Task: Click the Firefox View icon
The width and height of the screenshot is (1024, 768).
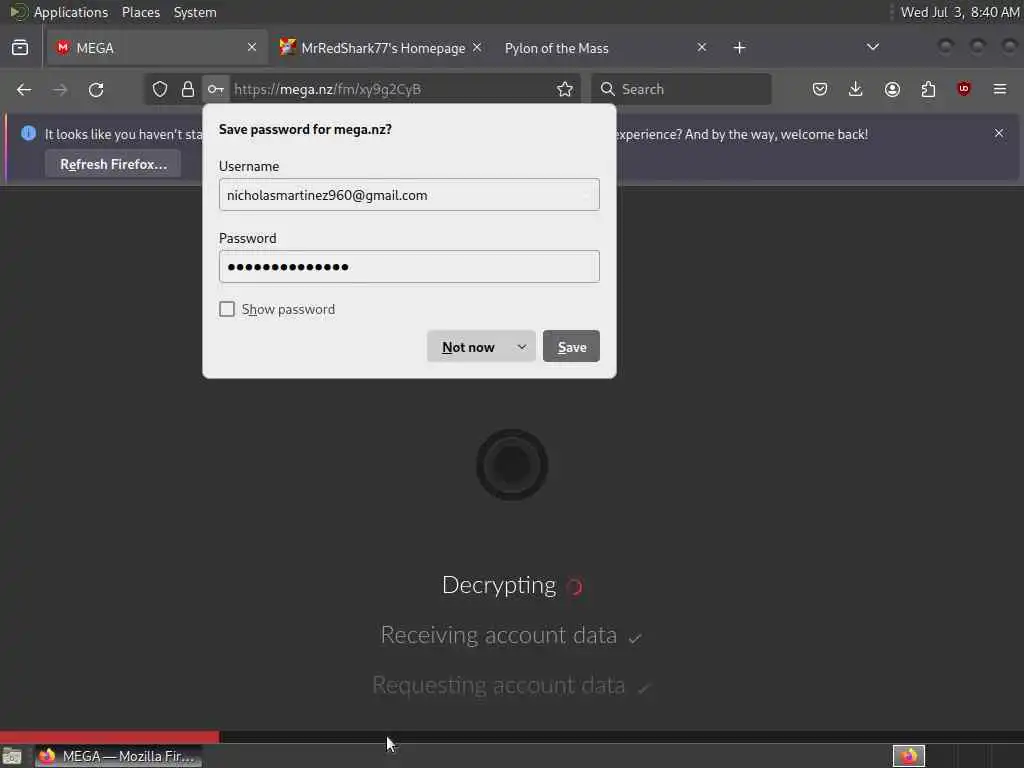Action: [20, 48]
